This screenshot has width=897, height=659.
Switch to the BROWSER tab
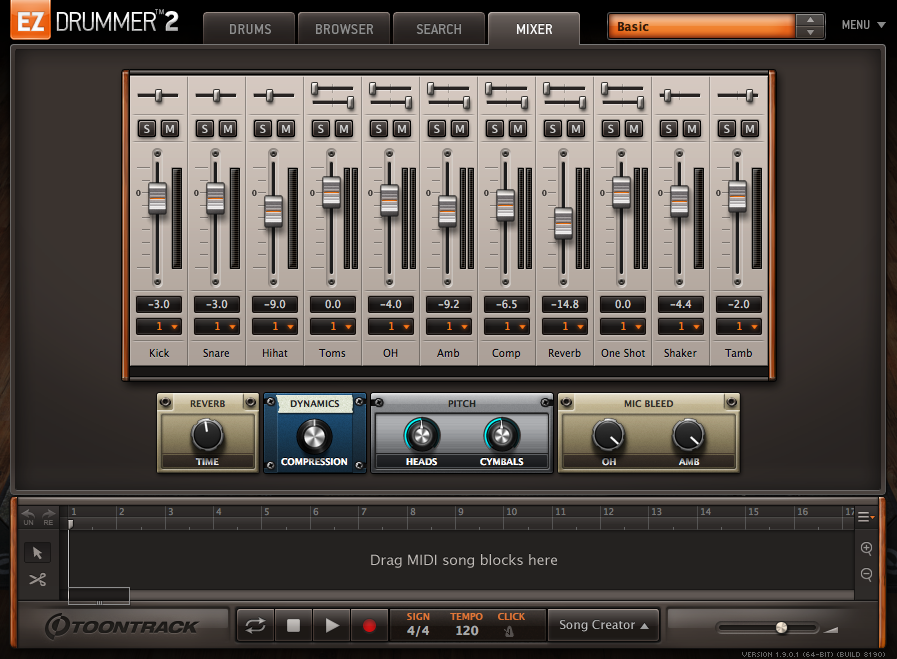(343, 28)
